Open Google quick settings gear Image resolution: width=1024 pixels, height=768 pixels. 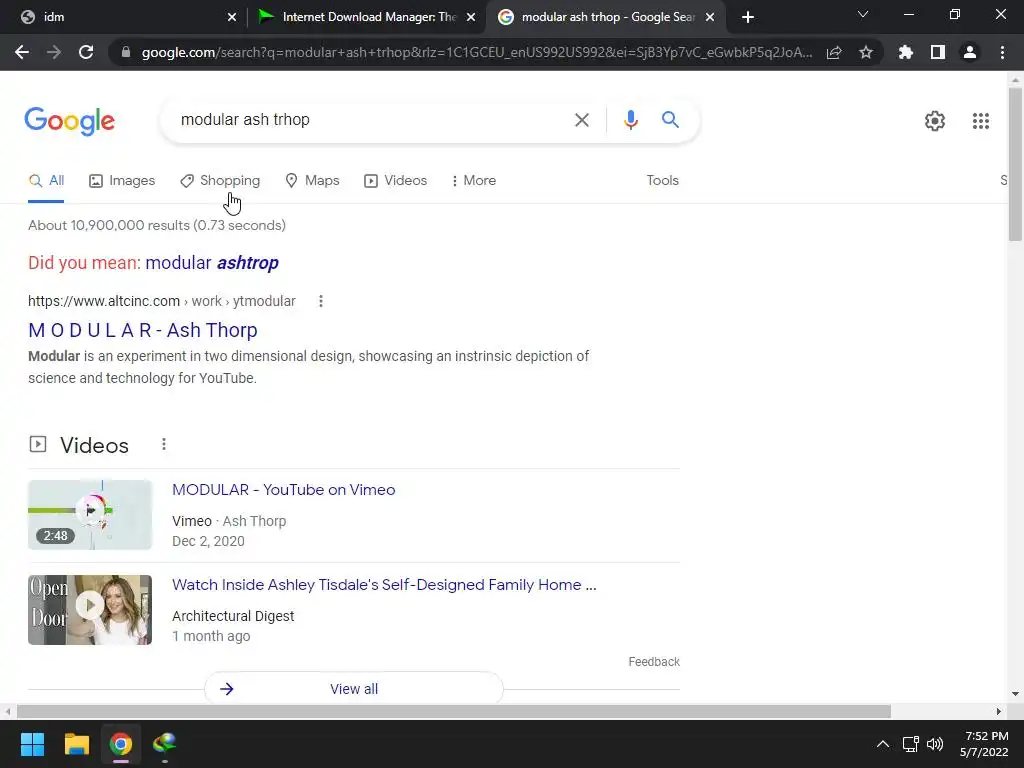[935, 121]
